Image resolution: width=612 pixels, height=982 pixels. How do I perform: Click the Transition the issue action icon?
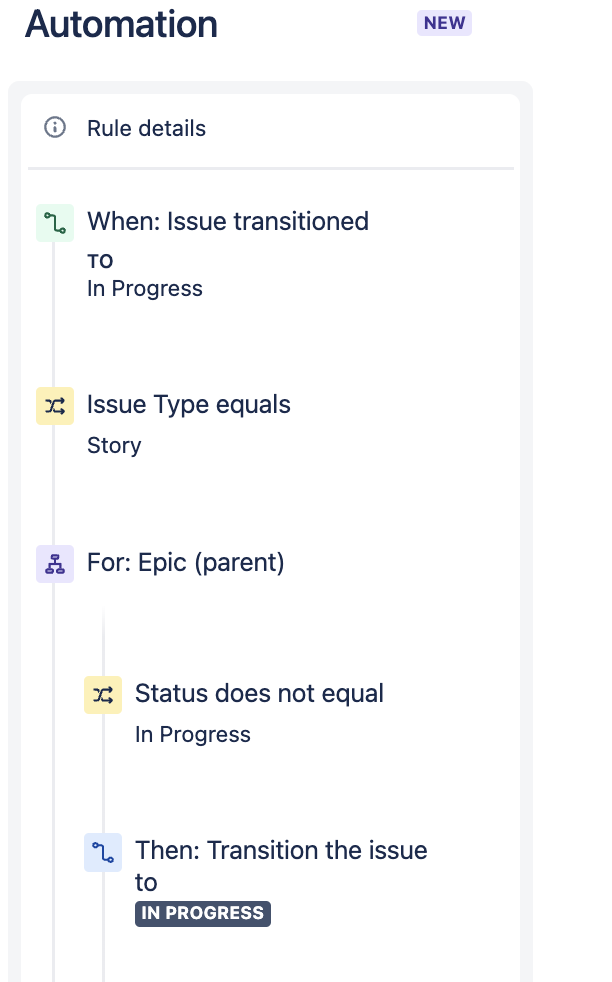tap(103, 852)
